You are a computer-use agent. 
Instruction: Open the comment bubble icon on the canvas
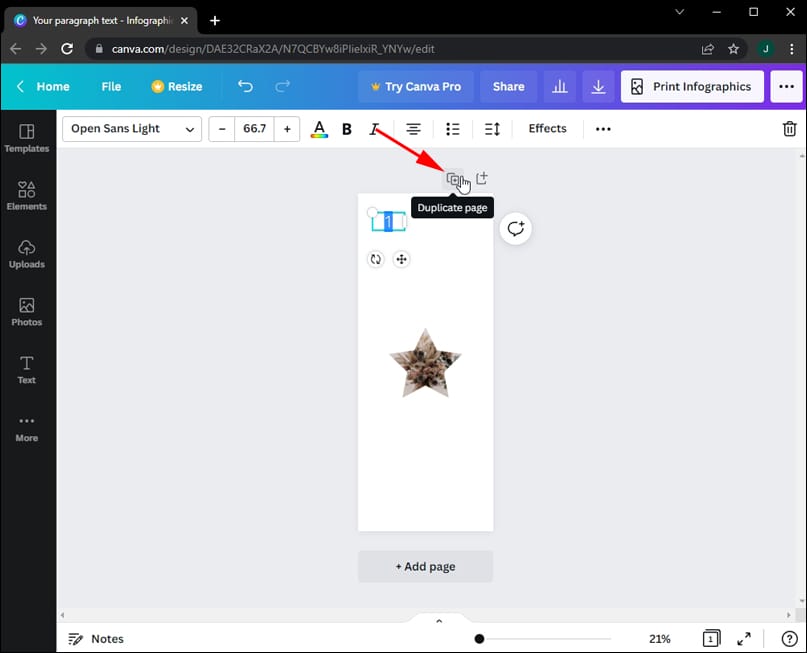(x=515, y=228)
